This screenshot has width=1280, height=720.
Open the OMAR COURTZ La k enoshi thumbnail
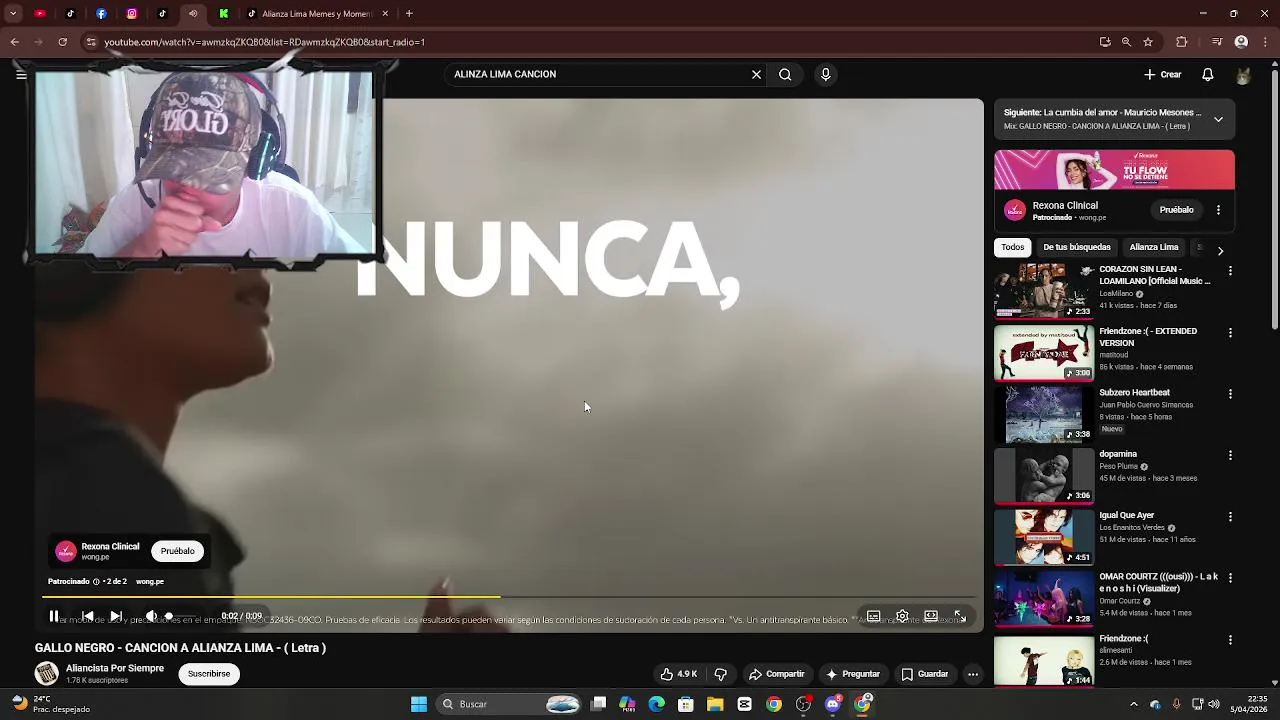point(1043,598)
